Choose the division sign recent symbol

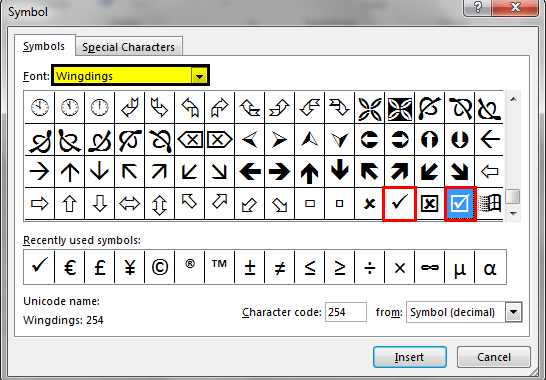coord(369,267)
